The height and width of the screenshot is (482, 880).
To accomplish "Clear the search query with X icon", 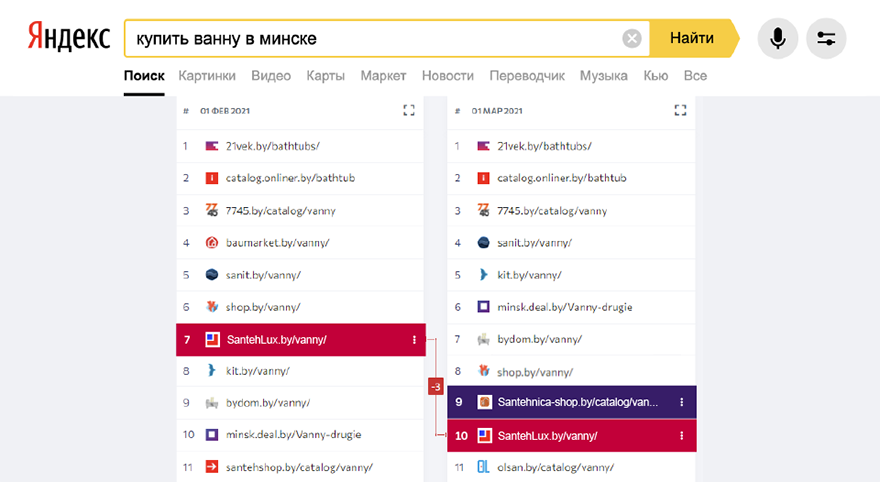I will click(x=632, y=39).
